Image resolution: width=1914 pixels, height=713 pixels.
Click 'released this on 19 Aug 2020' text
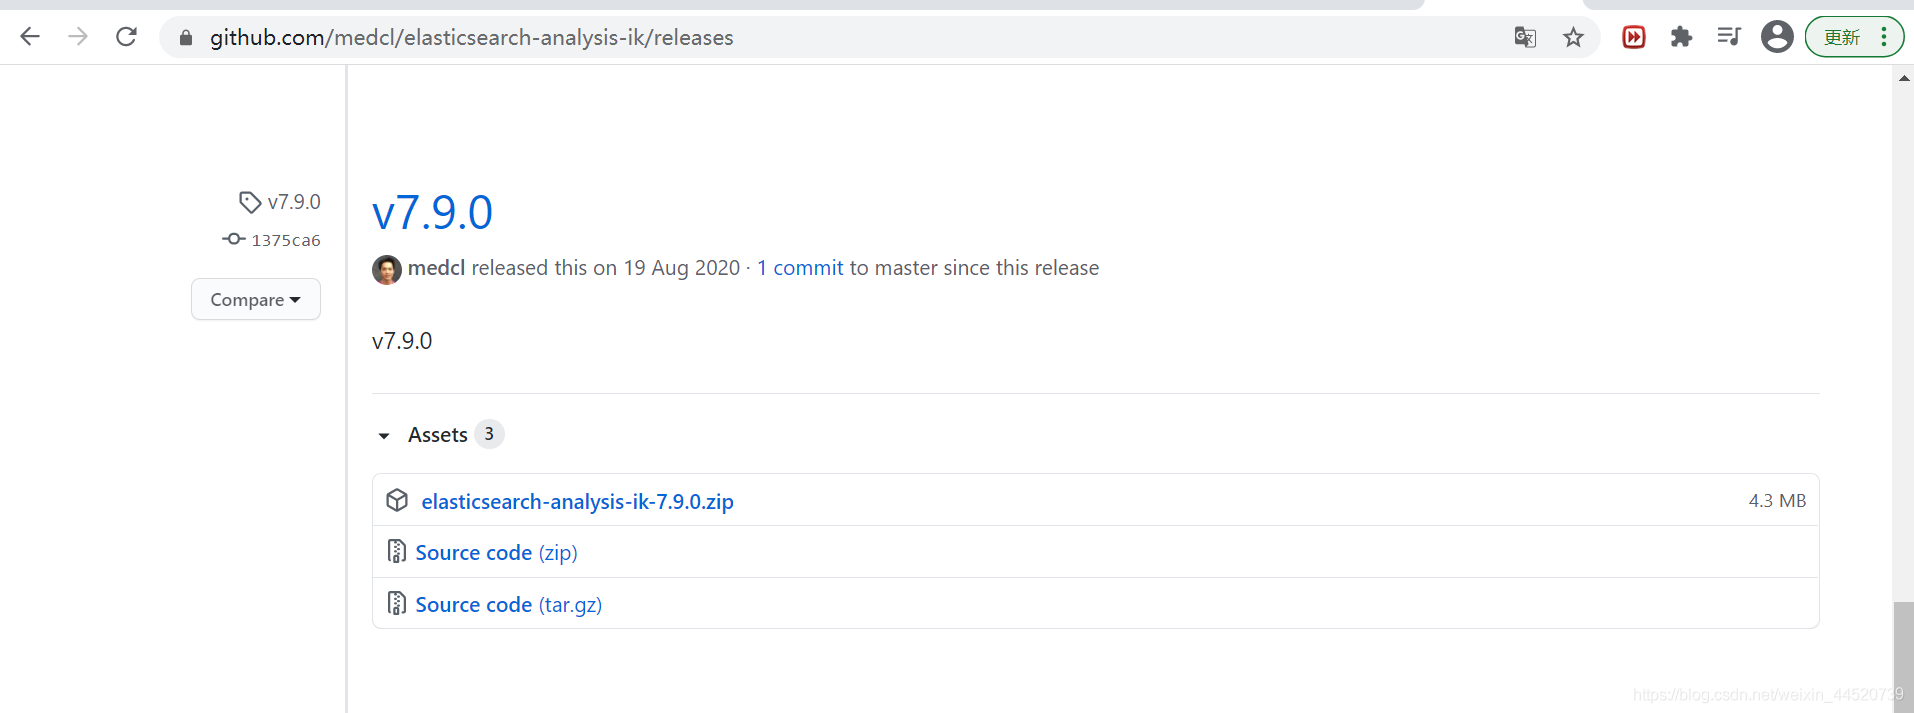coord(606,268)
